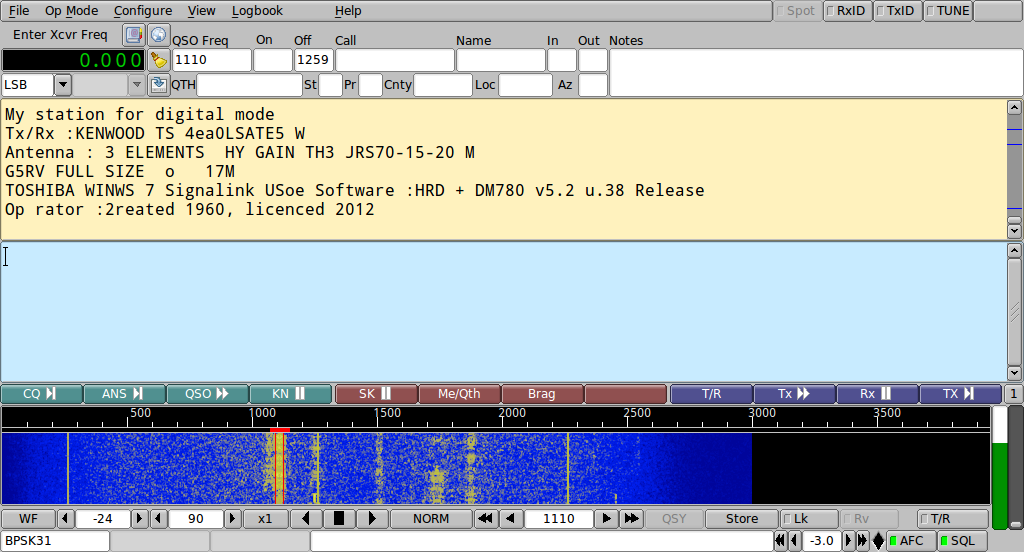
Task: Open the Configure menu
Action: pyautogui.click(x=143, y=11)
